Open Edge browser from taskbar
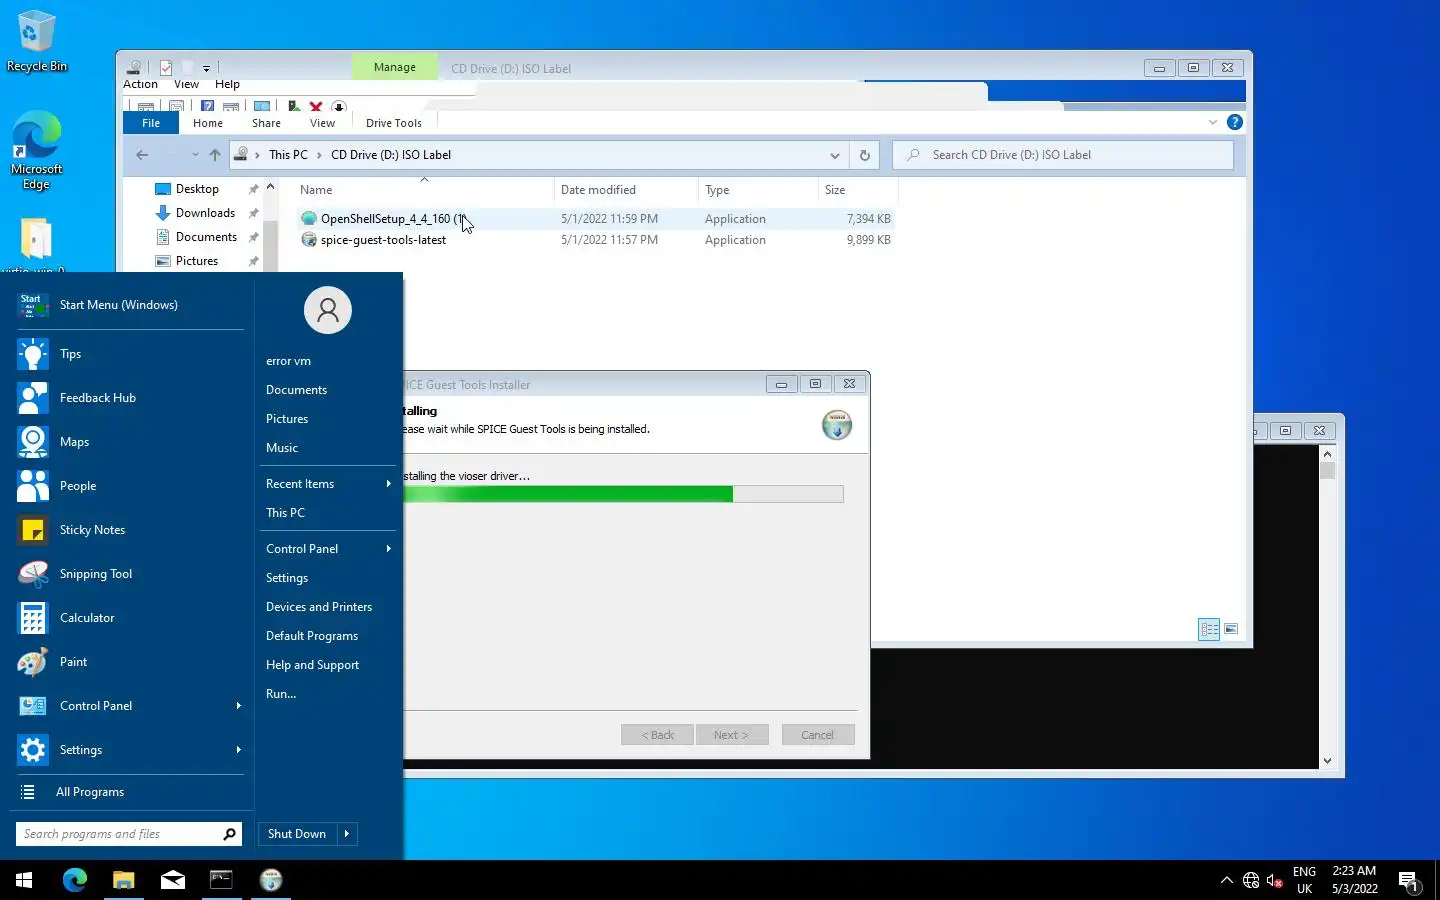Screen dimensions: 1440x900 [x=75, y=880]
